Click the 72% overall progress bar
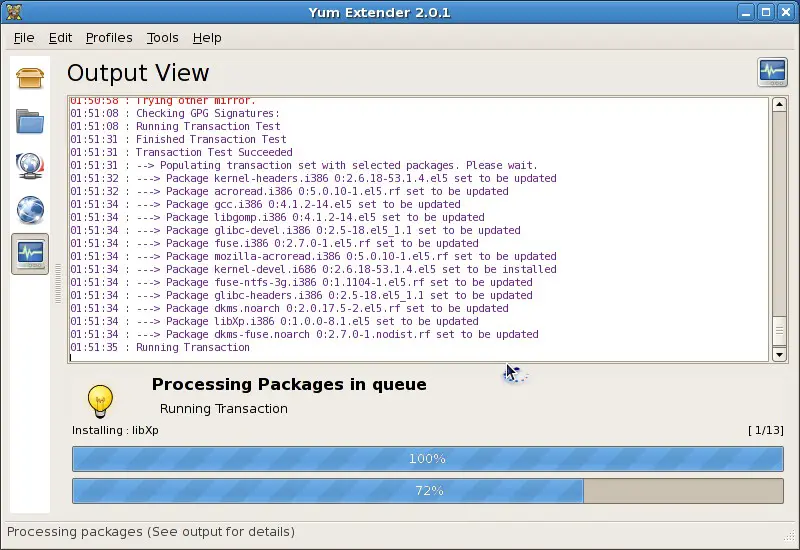The image size is (800, 550). 428,491
